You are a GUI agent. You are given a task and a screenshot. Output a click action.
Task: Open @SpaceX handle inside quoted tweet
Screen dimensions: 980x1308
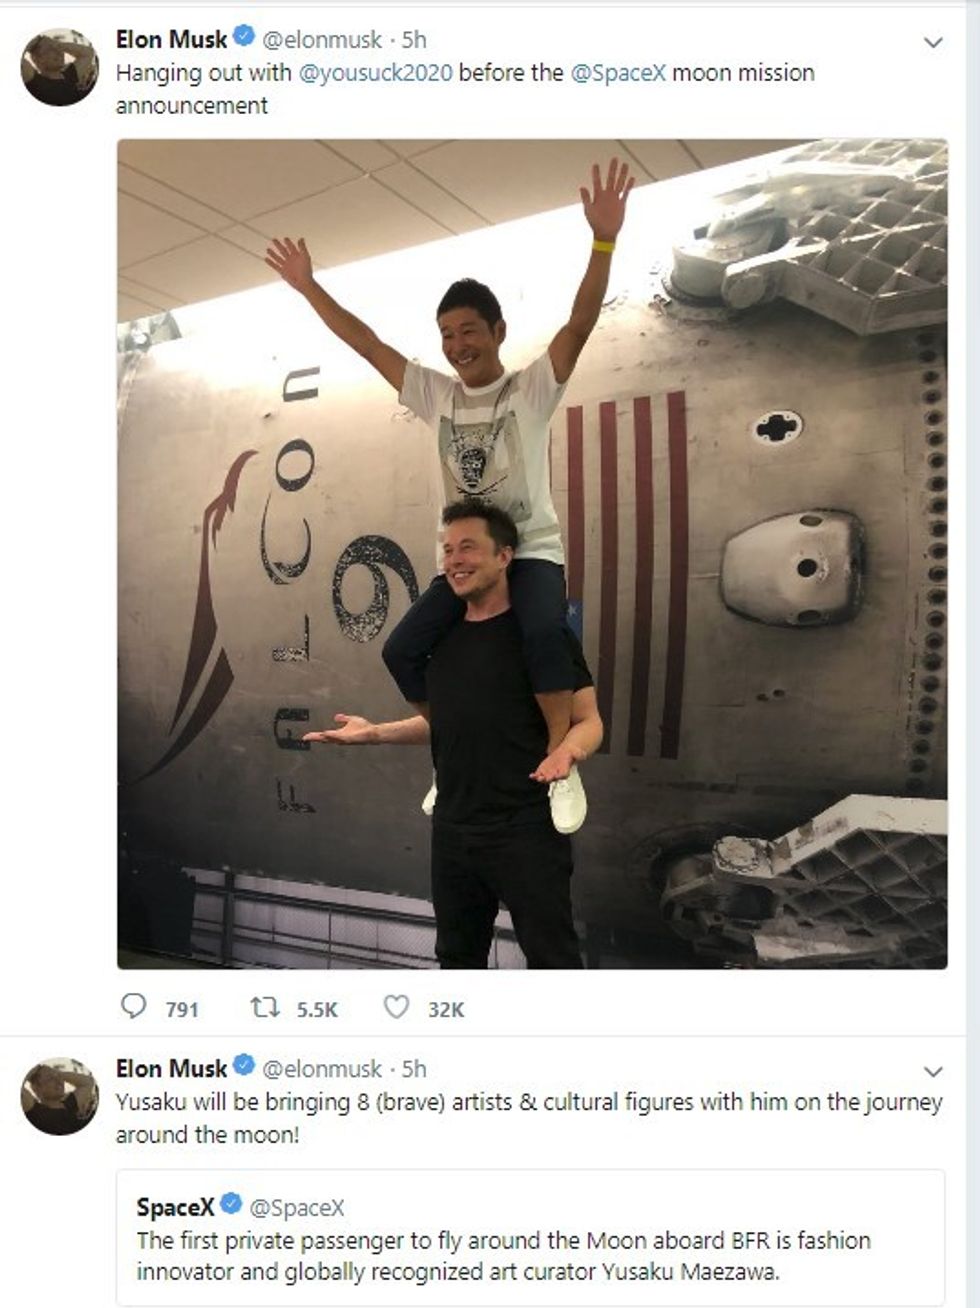click(296, 1207)
